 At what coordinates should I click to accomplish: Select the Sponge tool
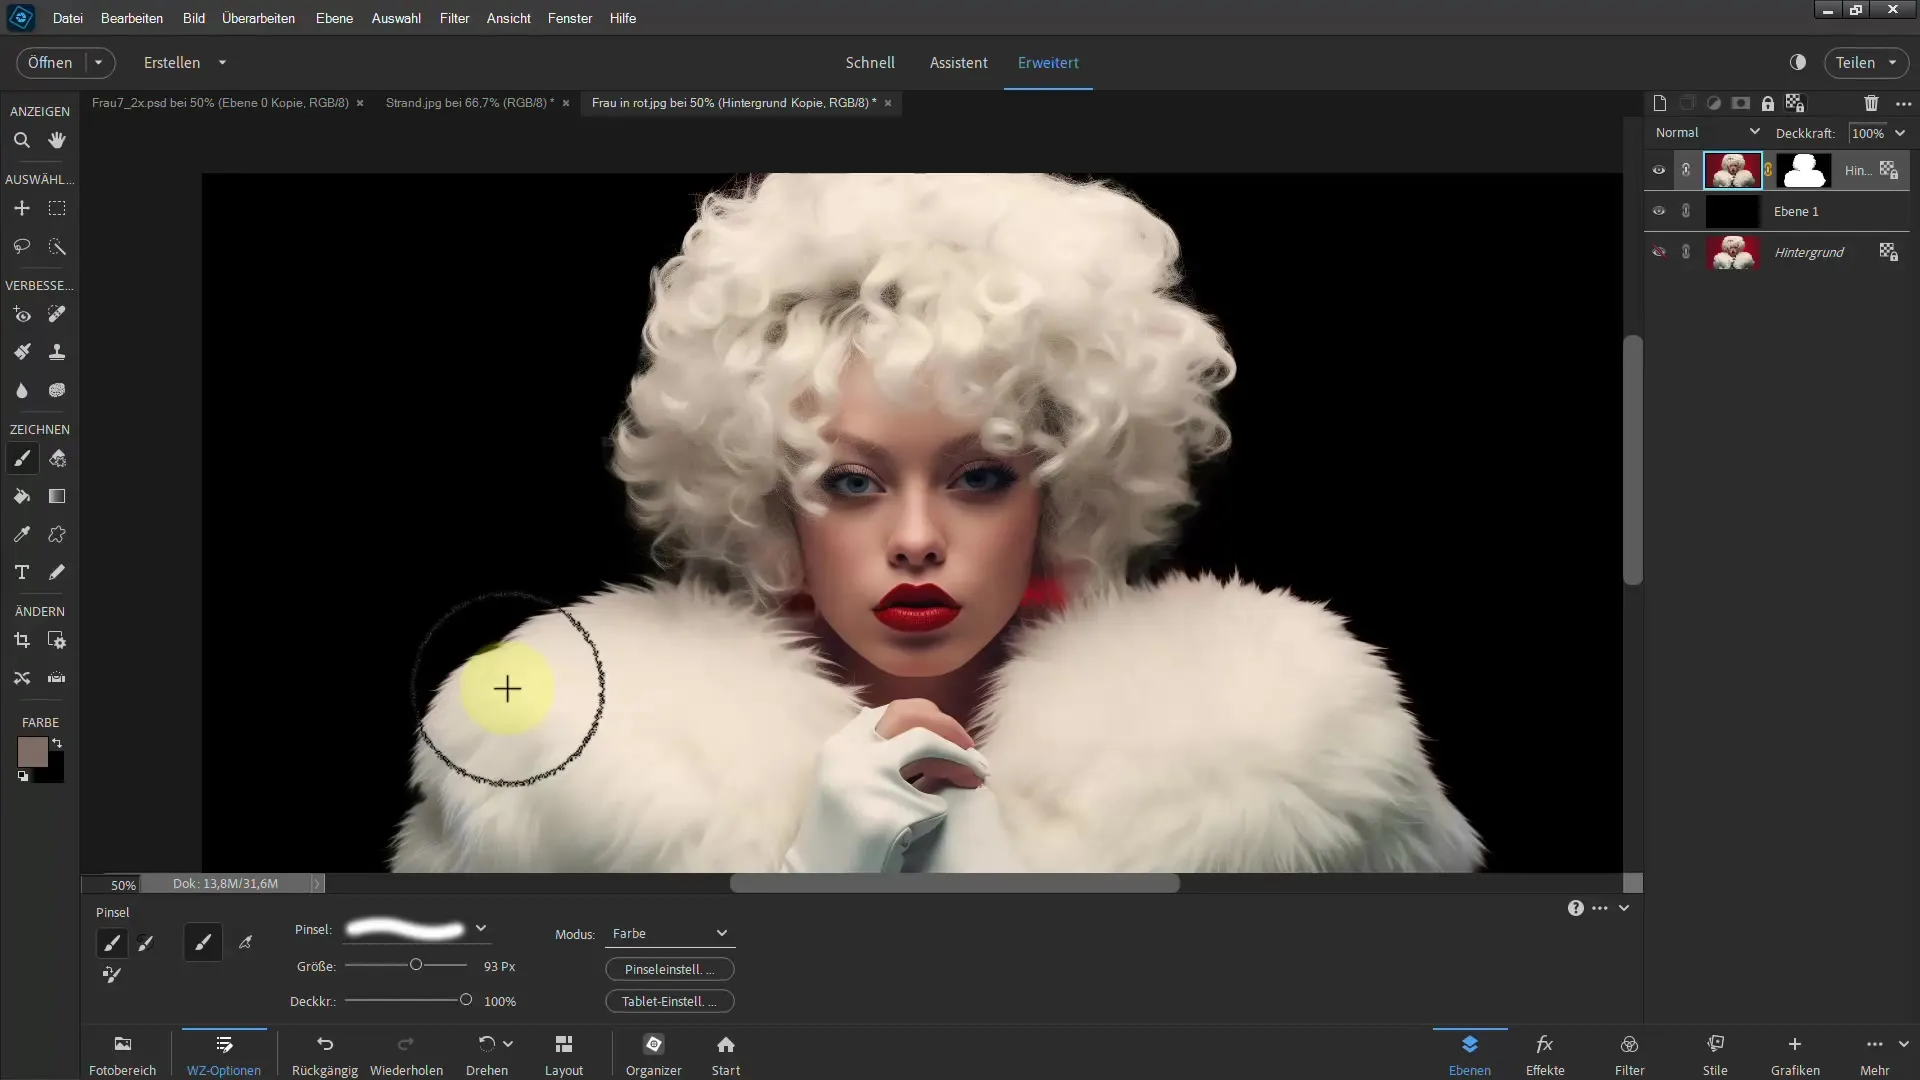pyautogui.click(x=57, y=390)
